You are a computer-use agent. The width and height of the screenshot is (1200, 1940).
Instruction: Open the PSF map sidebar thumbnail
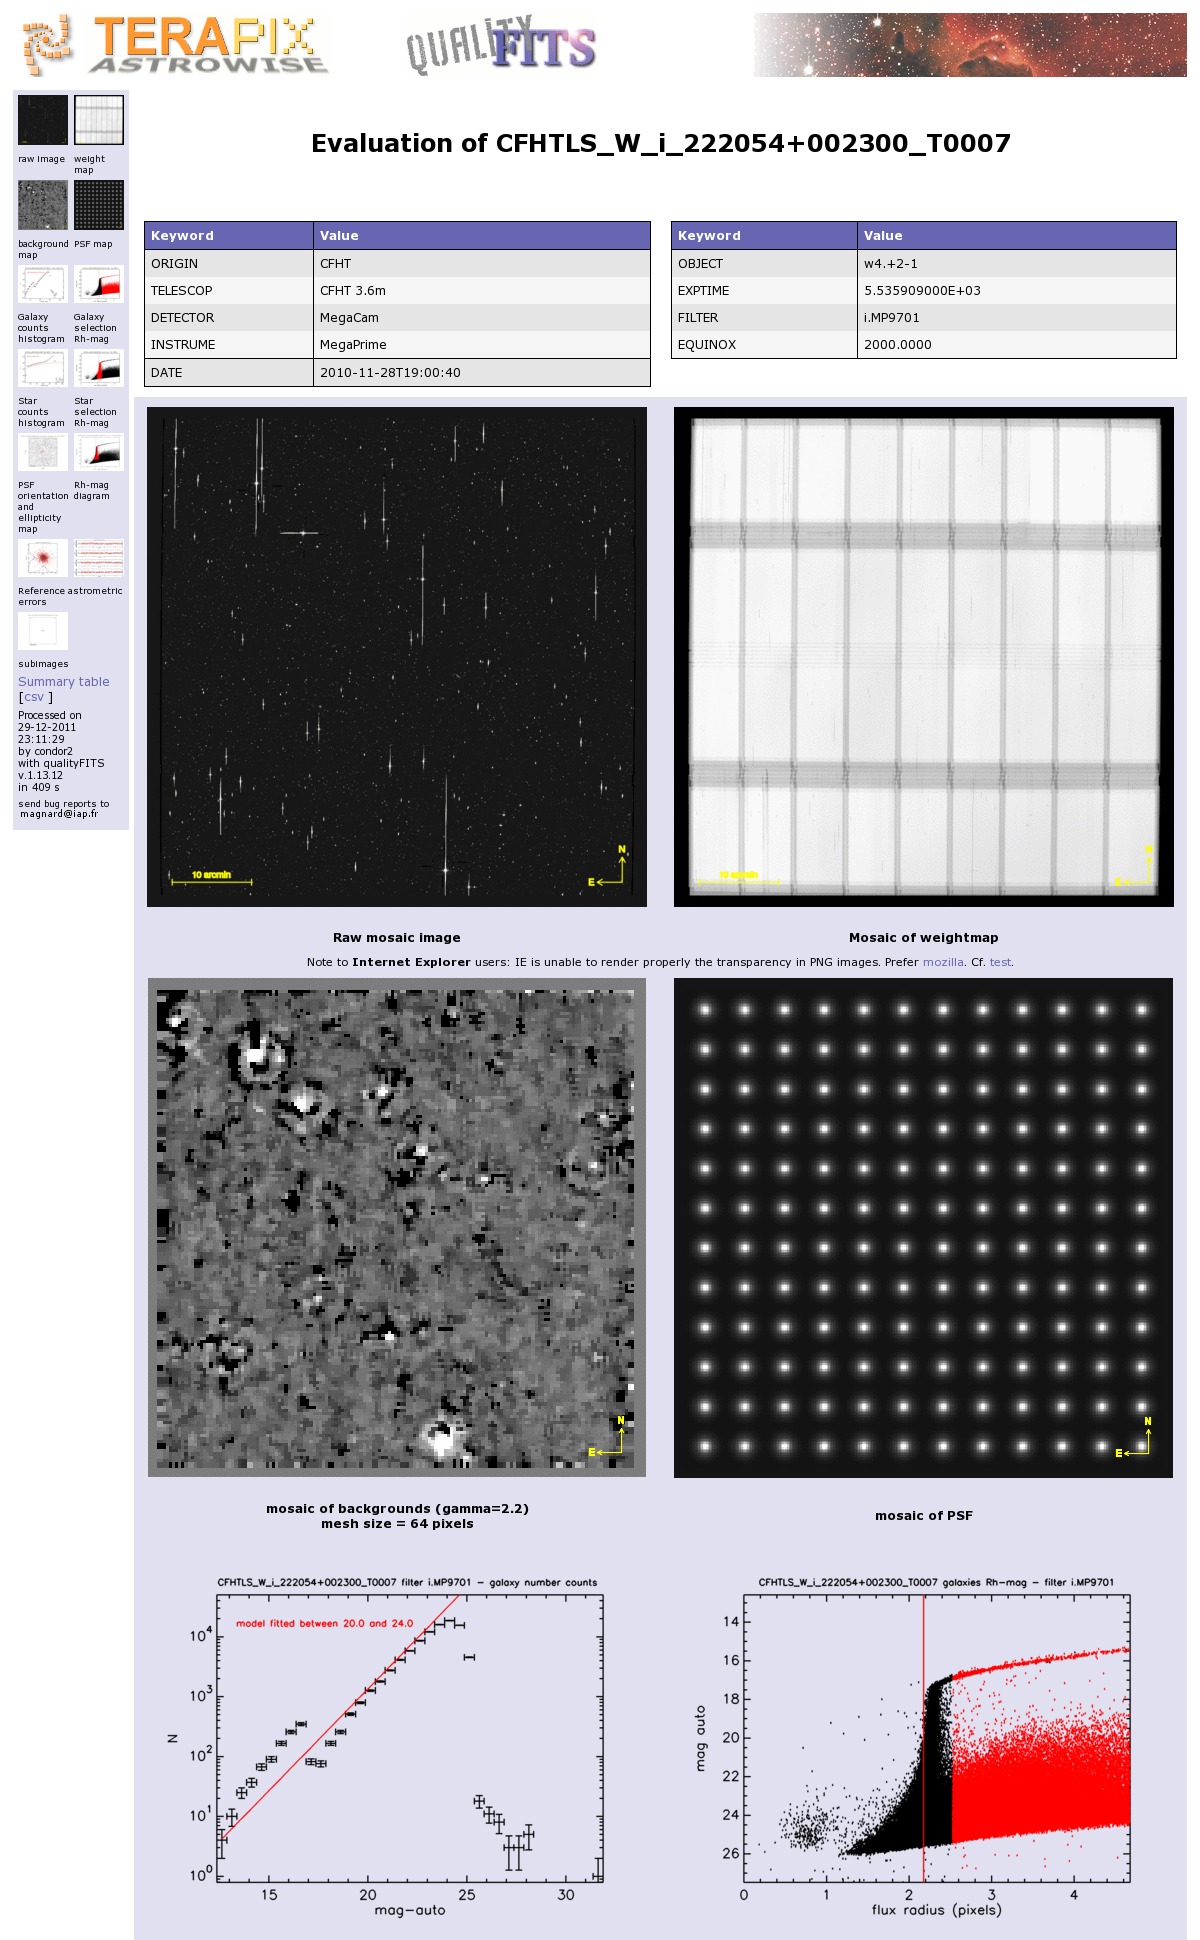tap(99, 205)
